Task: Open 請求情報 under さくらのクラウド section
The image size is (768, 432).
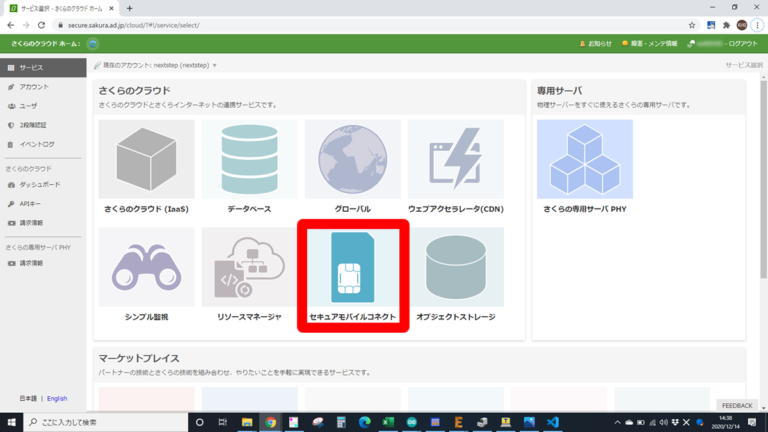Action: [43, 223]
